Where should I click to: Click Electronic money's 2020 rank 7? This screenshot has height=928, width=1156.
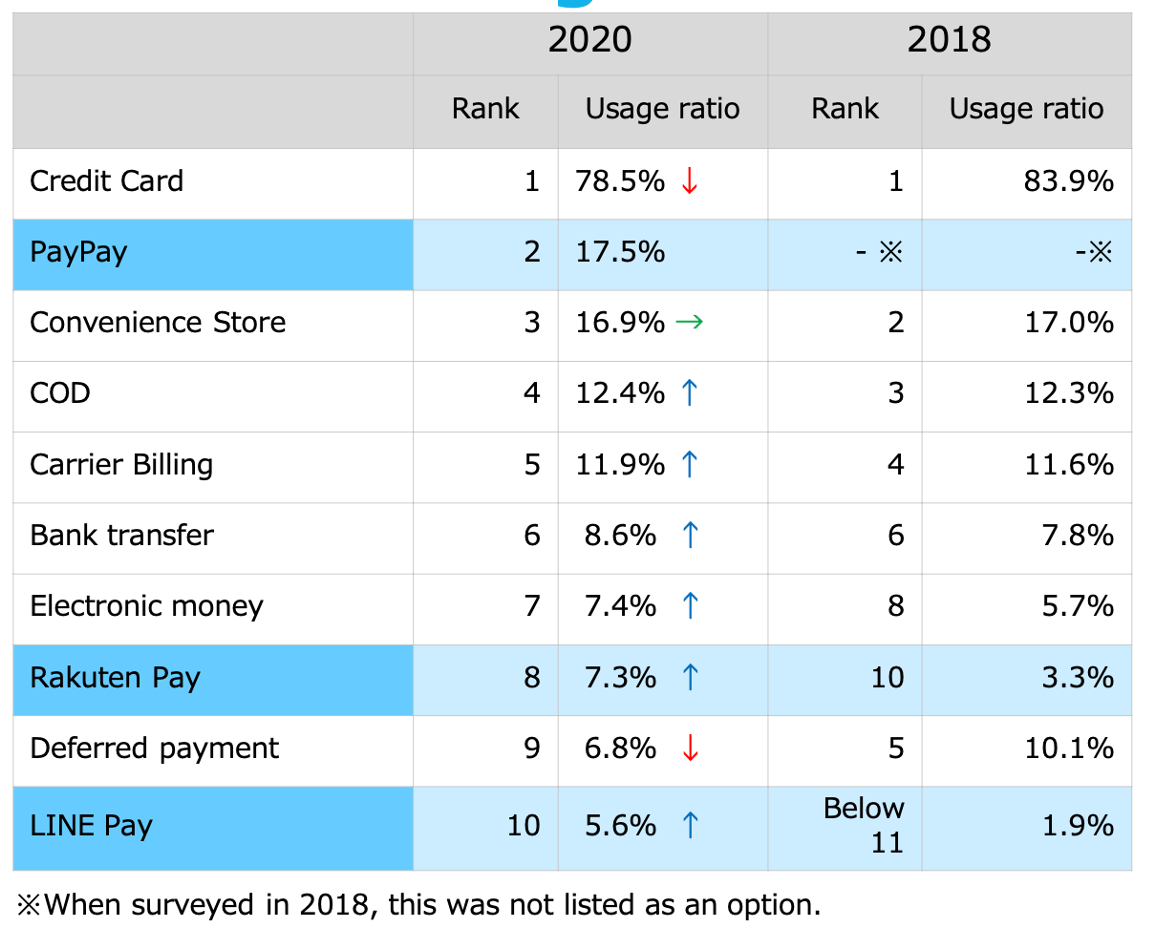pos(532,606)
